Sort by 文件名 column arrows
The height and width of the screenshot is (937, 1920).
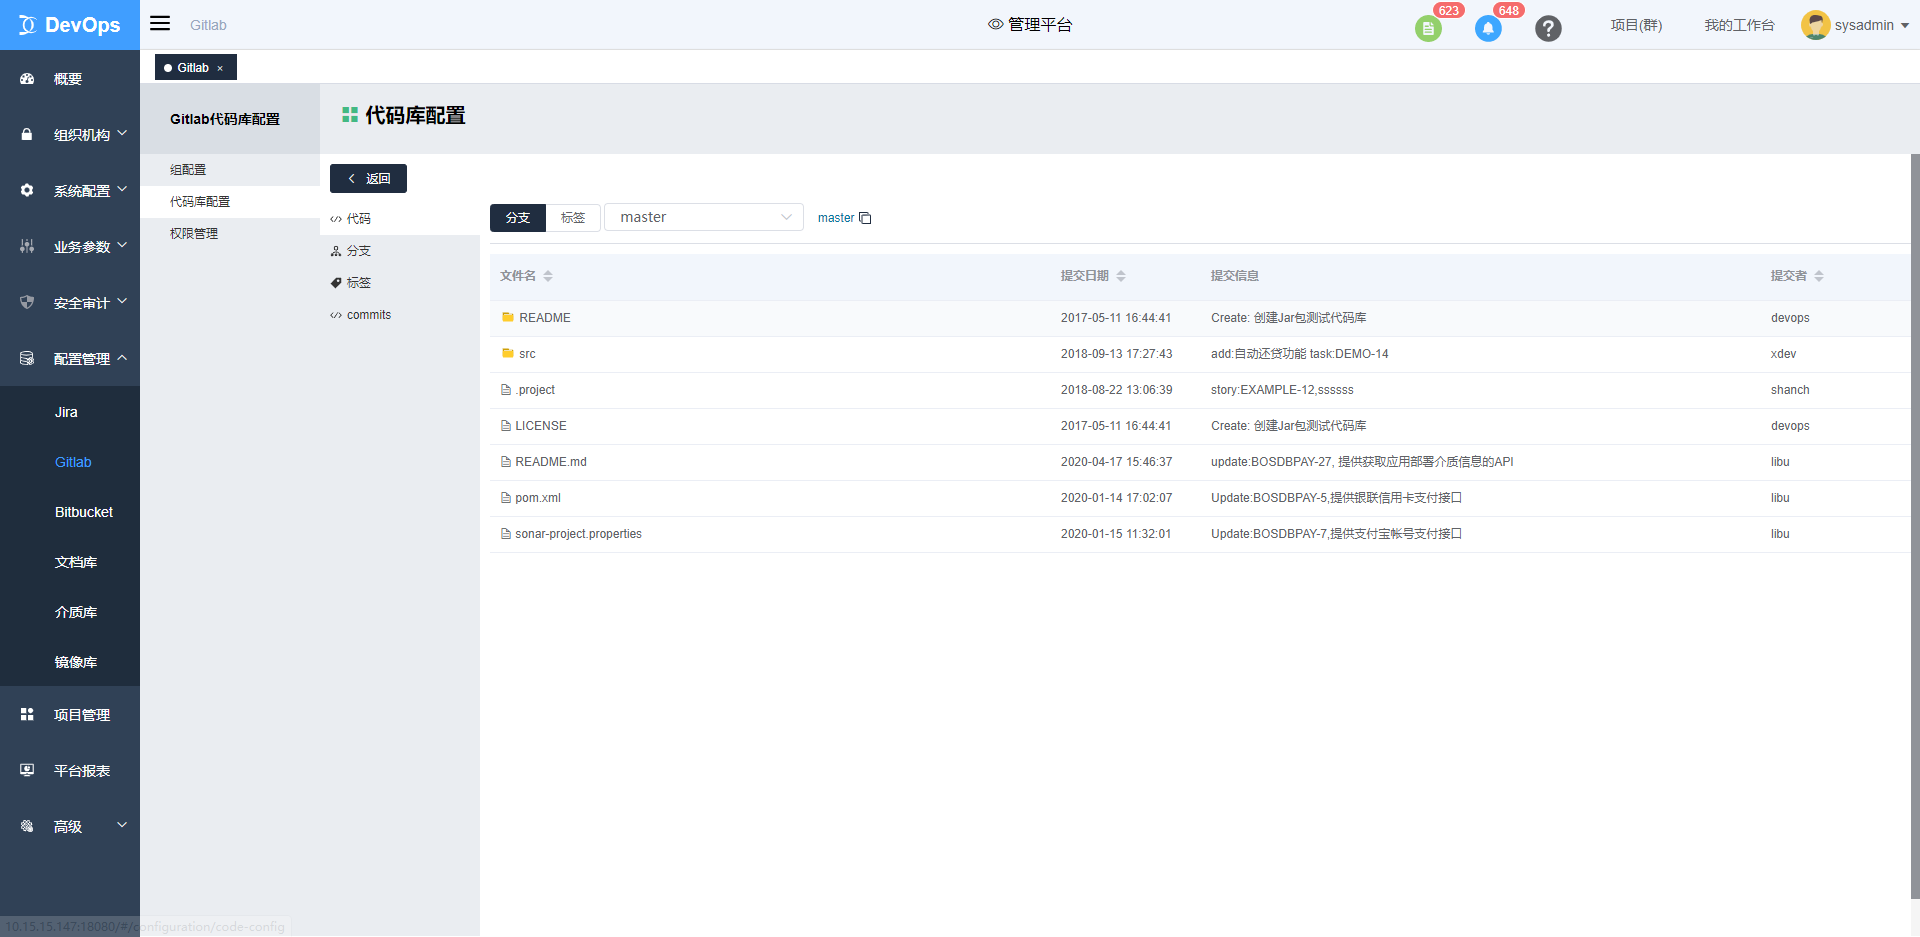pyautogui.click(x=548, y=276)
